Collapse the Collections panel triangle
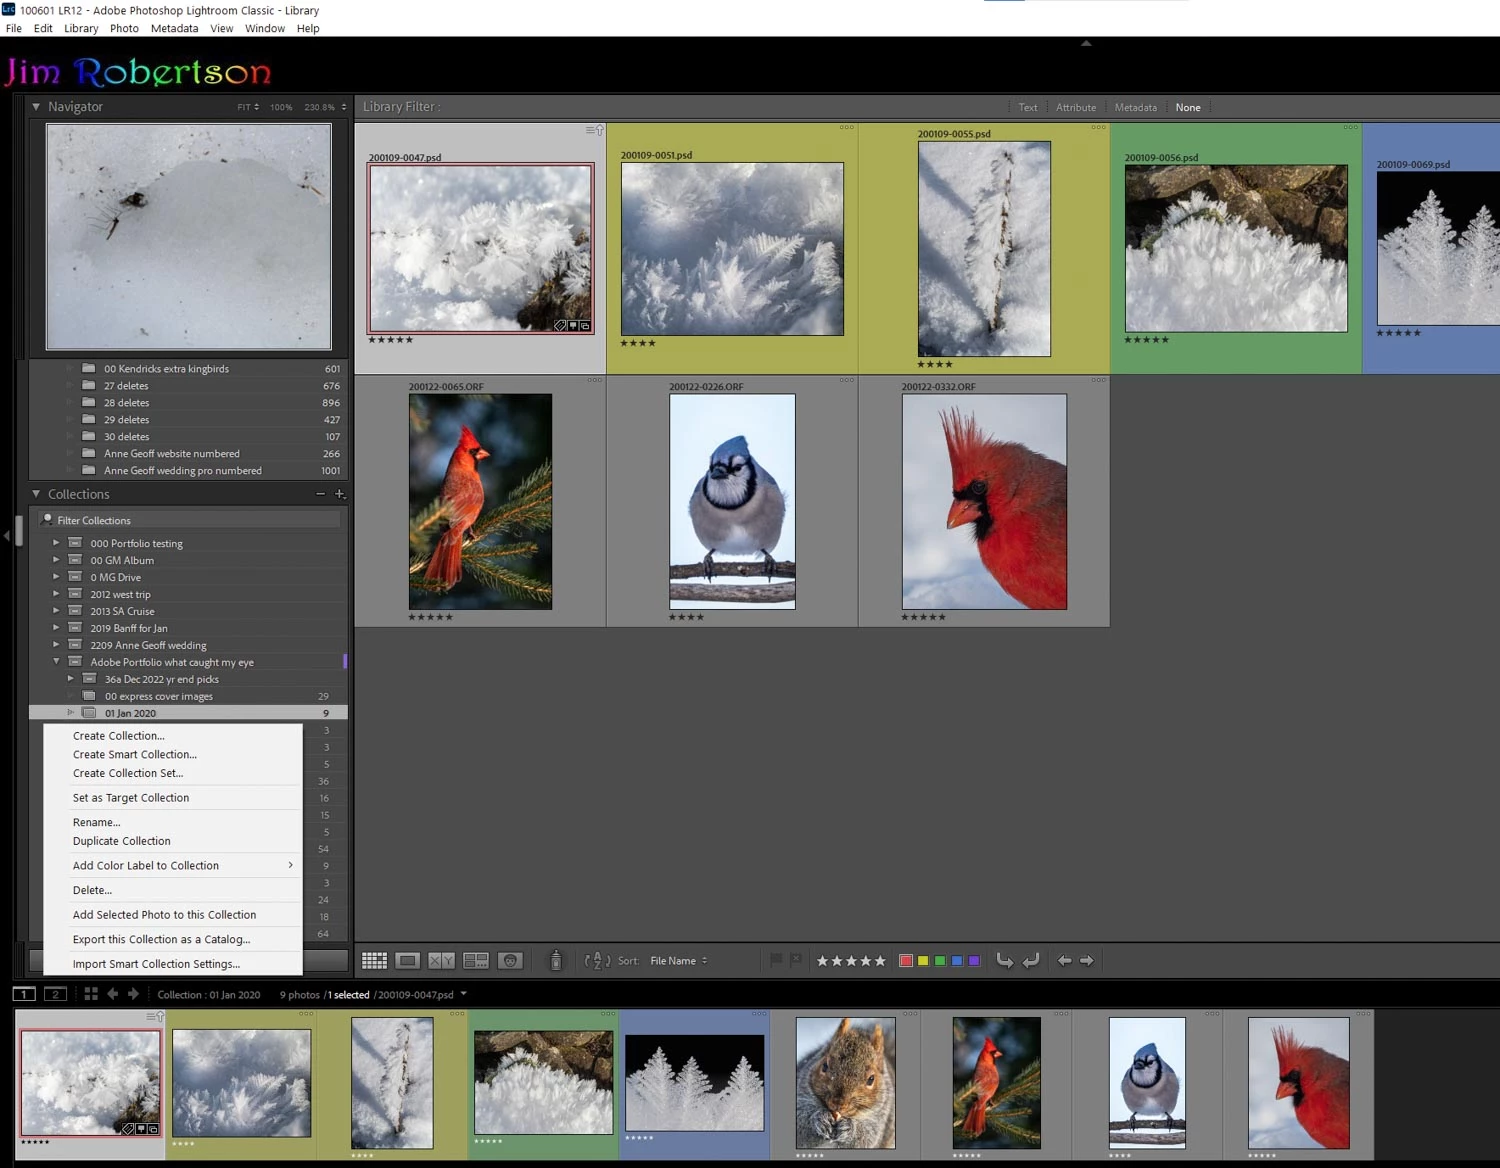The image size is (1500, 1168). 36,494
